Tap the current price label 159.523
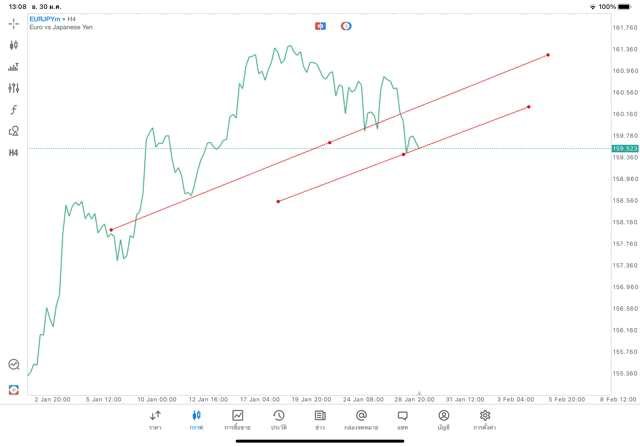The width and height of the screenshot is (640, 447). pyautogui.click(x=624, y=148)
